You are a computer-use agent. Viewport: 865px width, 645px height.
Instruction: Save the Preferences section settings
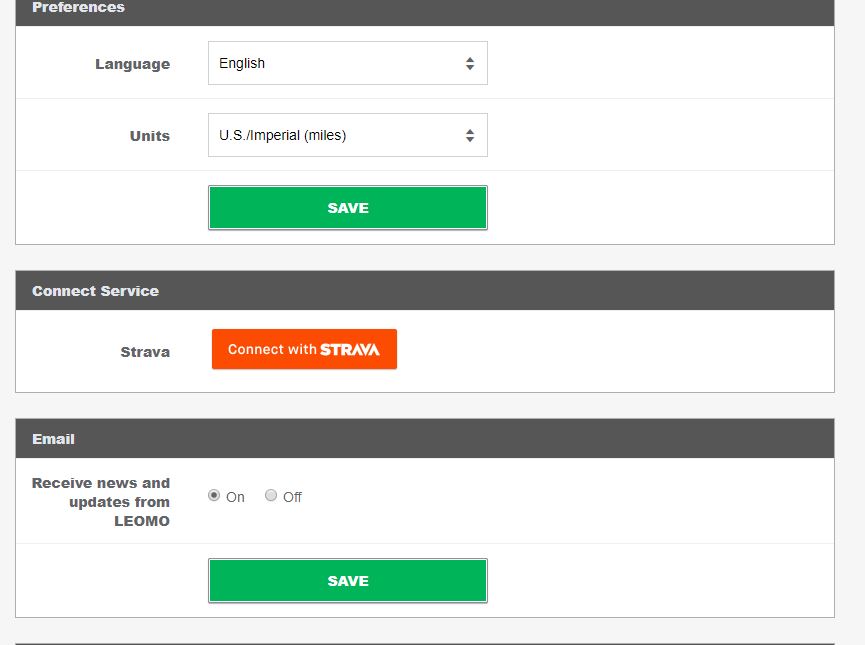tap(347, 208)
